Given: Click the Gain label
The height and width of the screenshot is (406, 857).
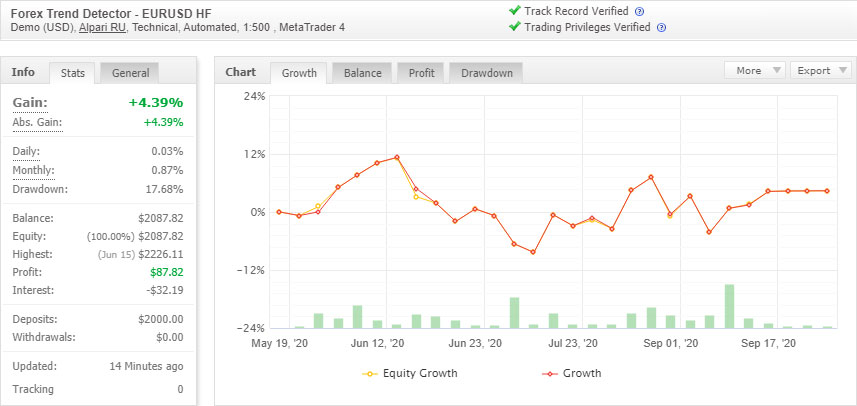Looking at the screenshot, I should [30, 103].
